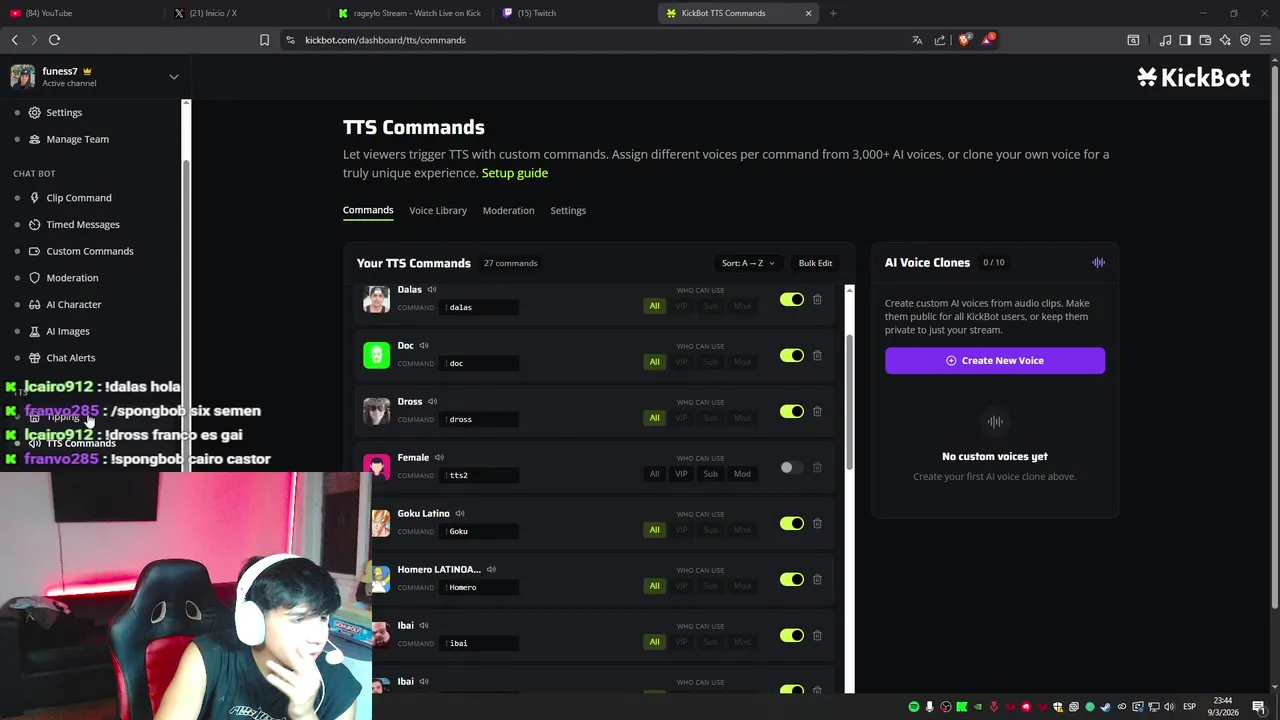
Task: Switch to the Voice Library tab
Action: click(x=438, y=210)
